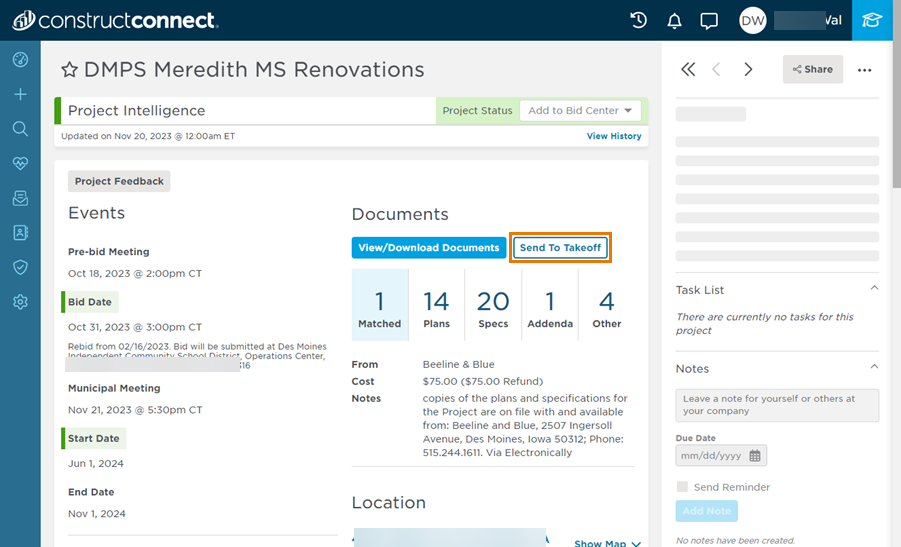Open the messages chat bubble icon
Screen dimensions: 901x547
coord(709,21)
